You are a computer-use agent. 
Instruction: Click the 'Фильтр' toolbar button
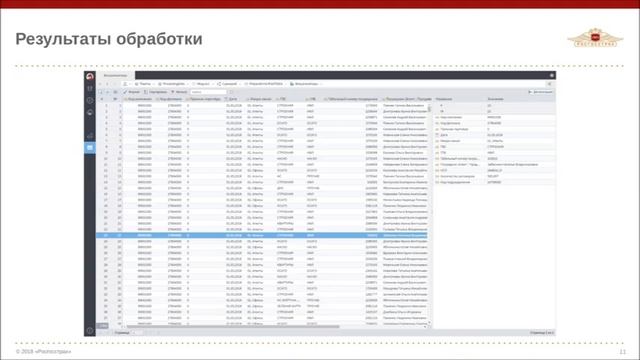click(179, 92)
